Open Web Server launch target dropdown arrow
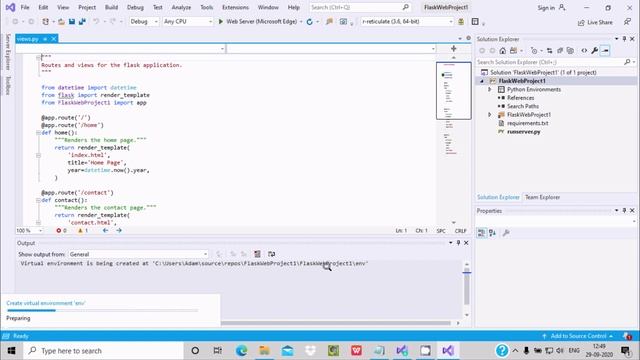Screen dimensions: 640x360 [x=301, y=22]
